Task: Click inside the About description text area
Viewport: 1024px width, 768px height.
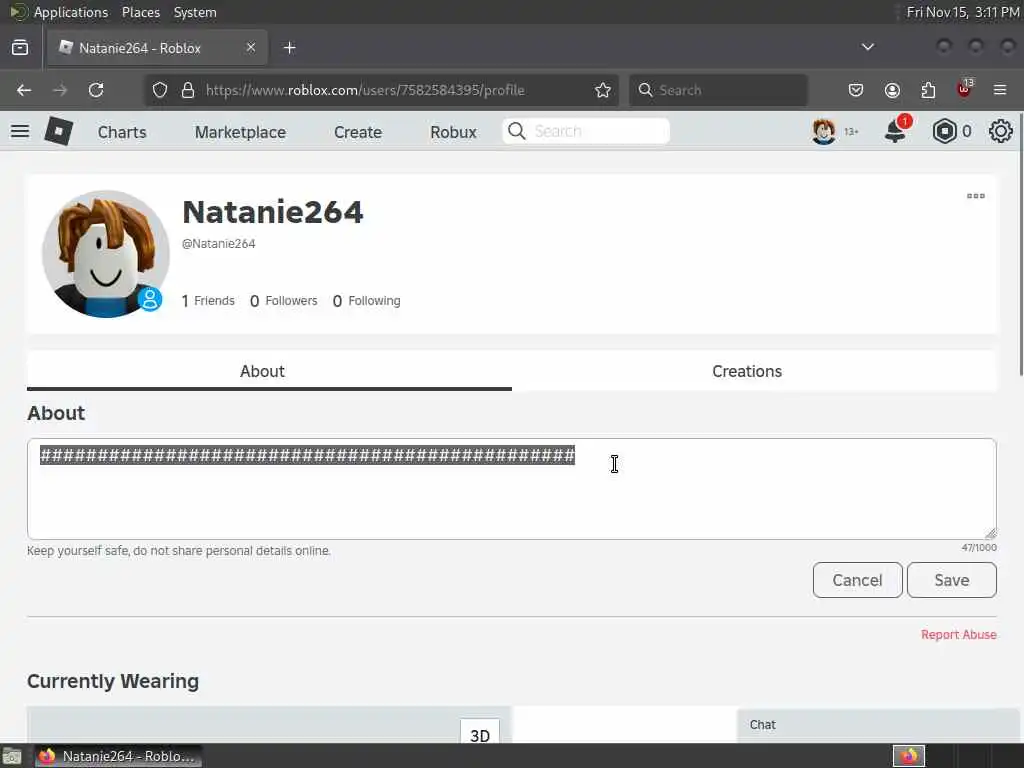Action: pos(512,489)
